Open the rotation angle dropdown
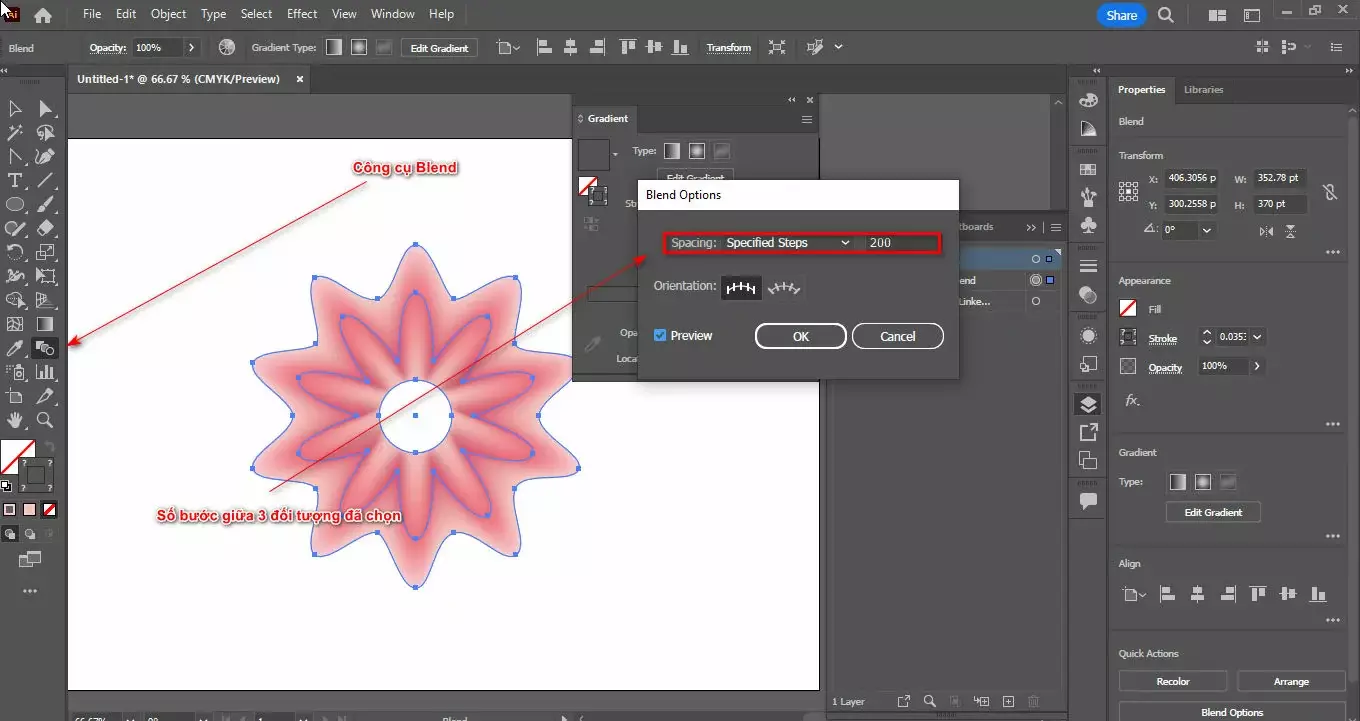 [x=1207, y=230]
